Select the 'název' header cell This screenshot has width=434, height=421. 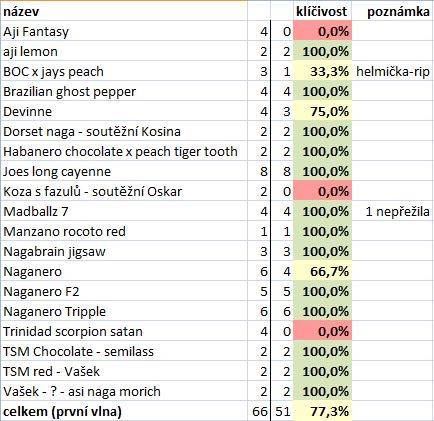tap(124, 11)
